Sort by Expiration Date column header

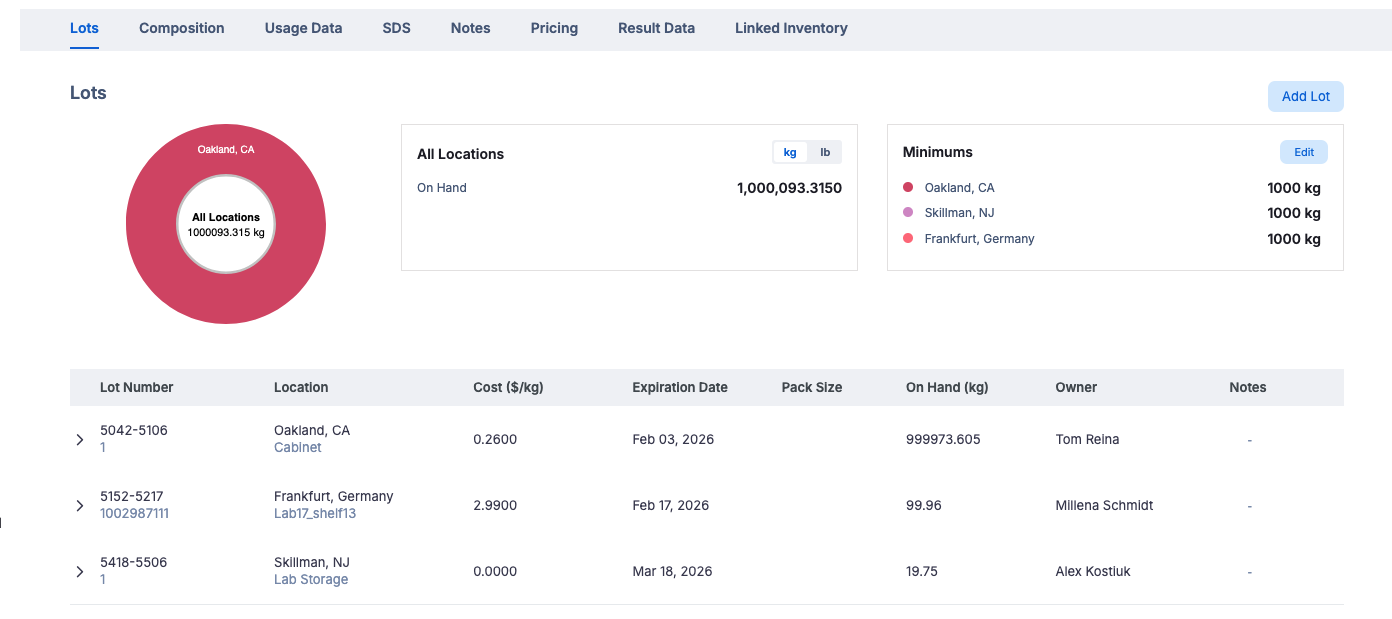point(680,388)
